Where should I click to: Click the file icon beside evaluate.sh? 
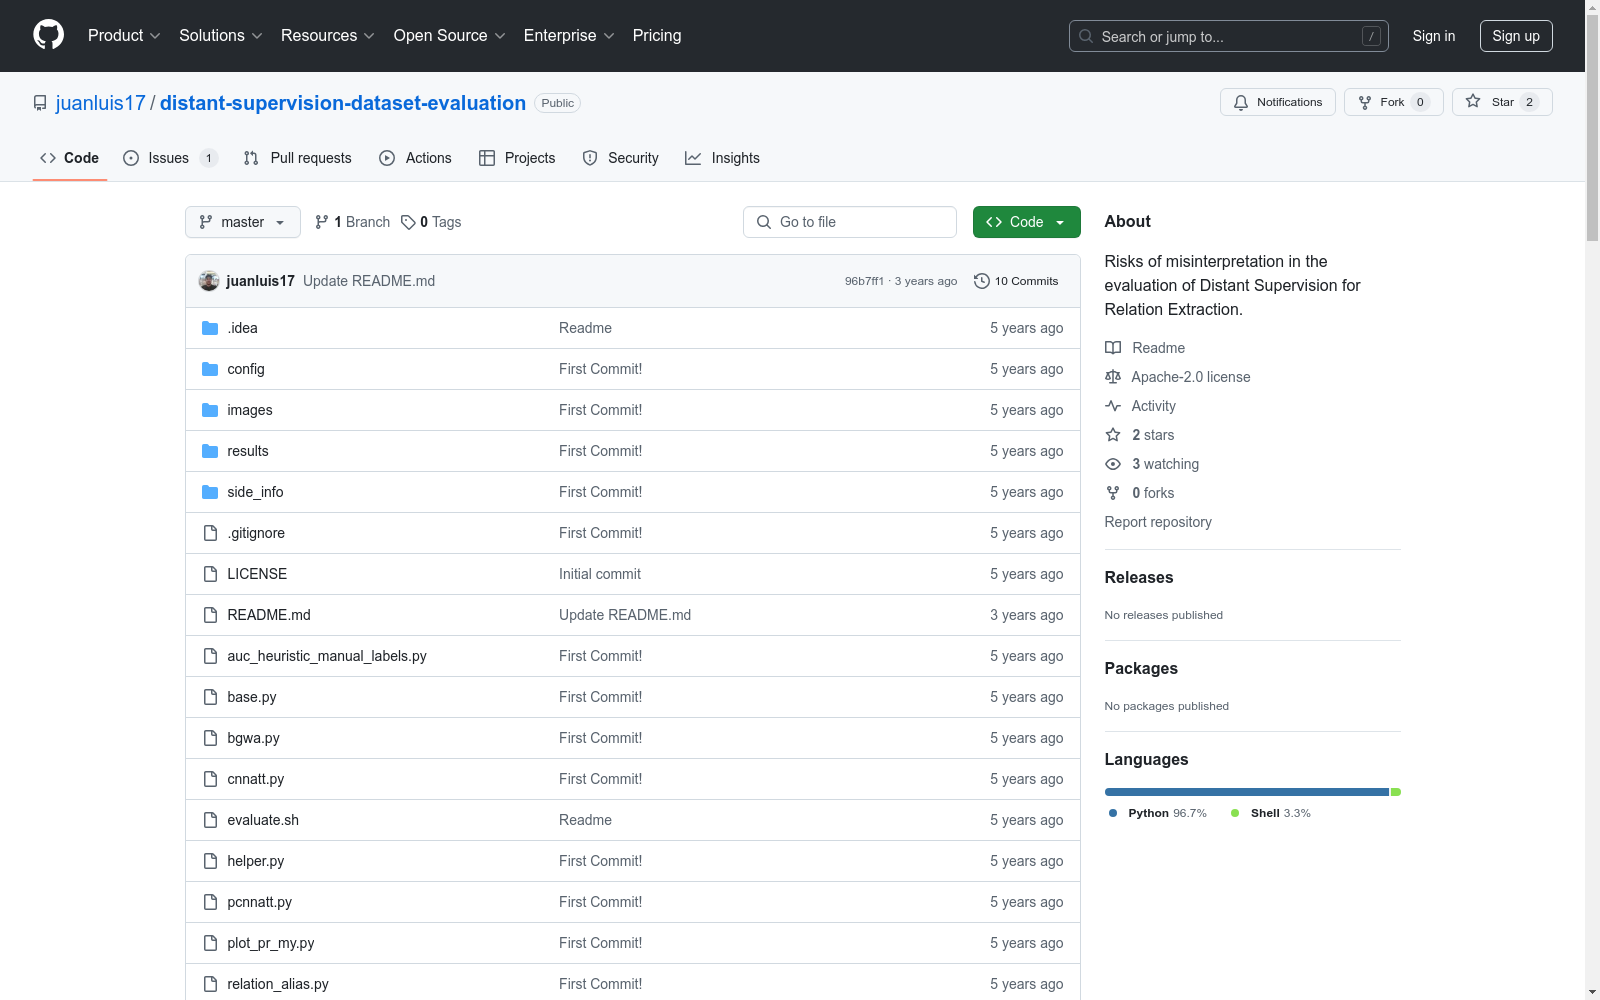210,820
